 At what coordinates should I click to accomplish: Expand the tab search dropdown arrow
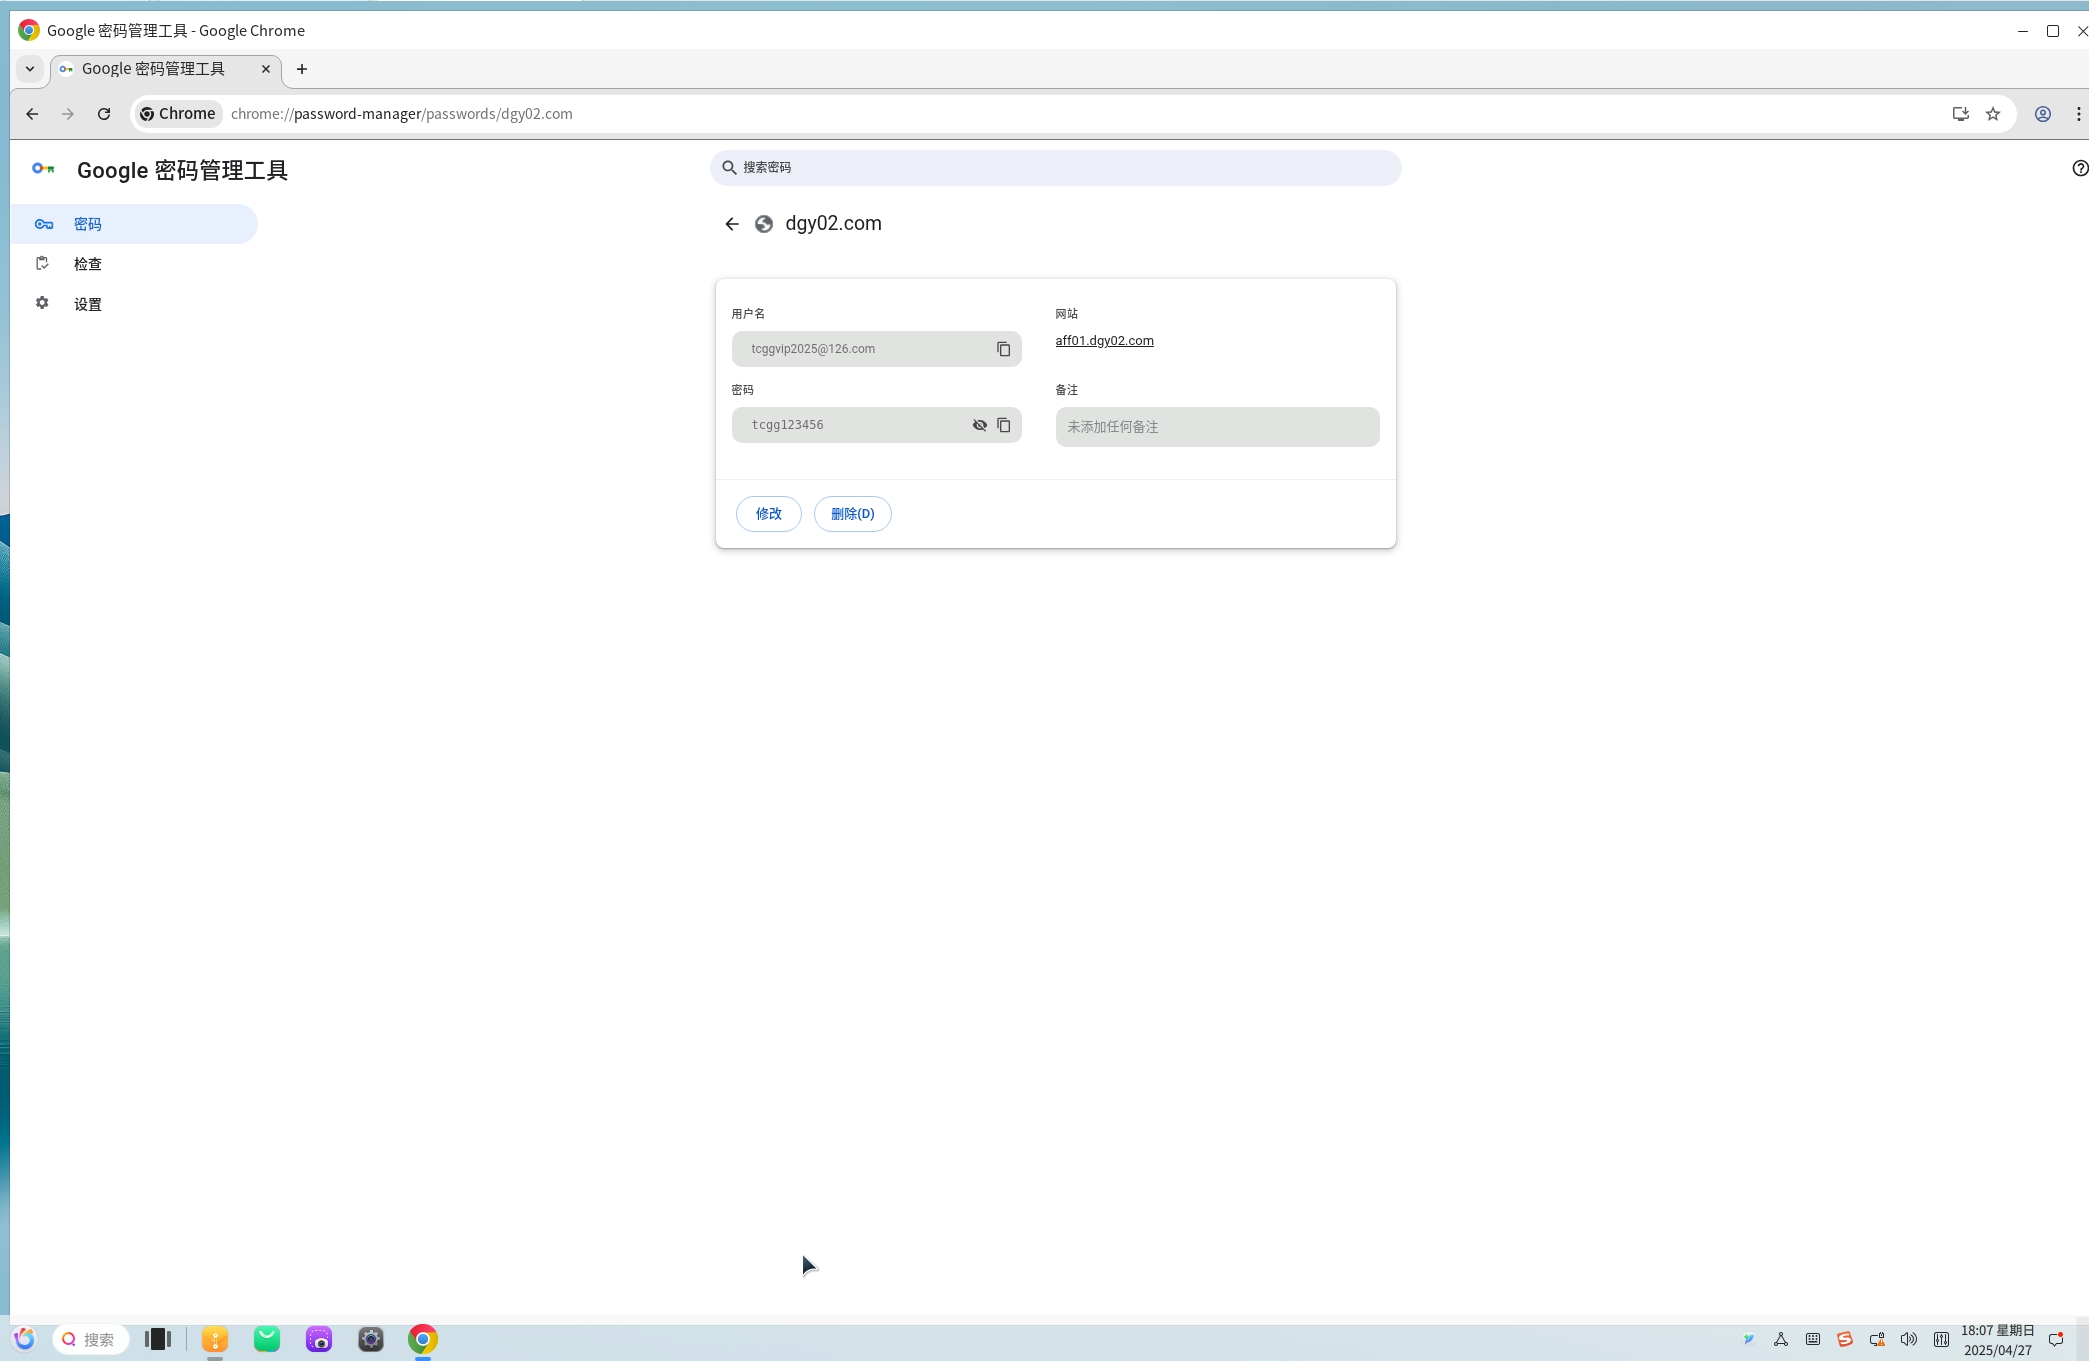tap(30, 69)
